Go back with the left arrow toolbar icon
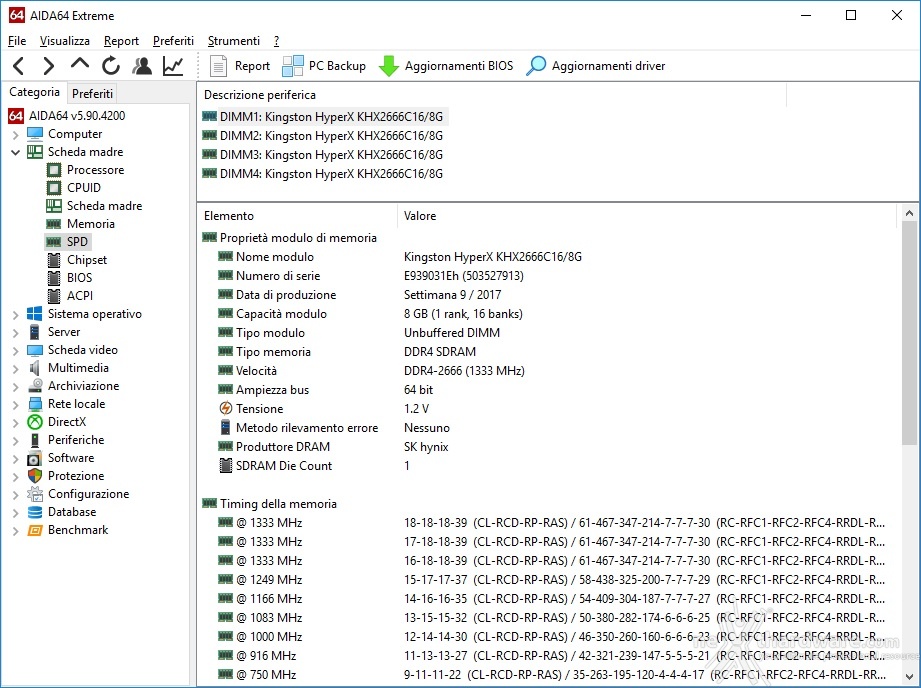 pyautogui.click(x=19, y=66)
